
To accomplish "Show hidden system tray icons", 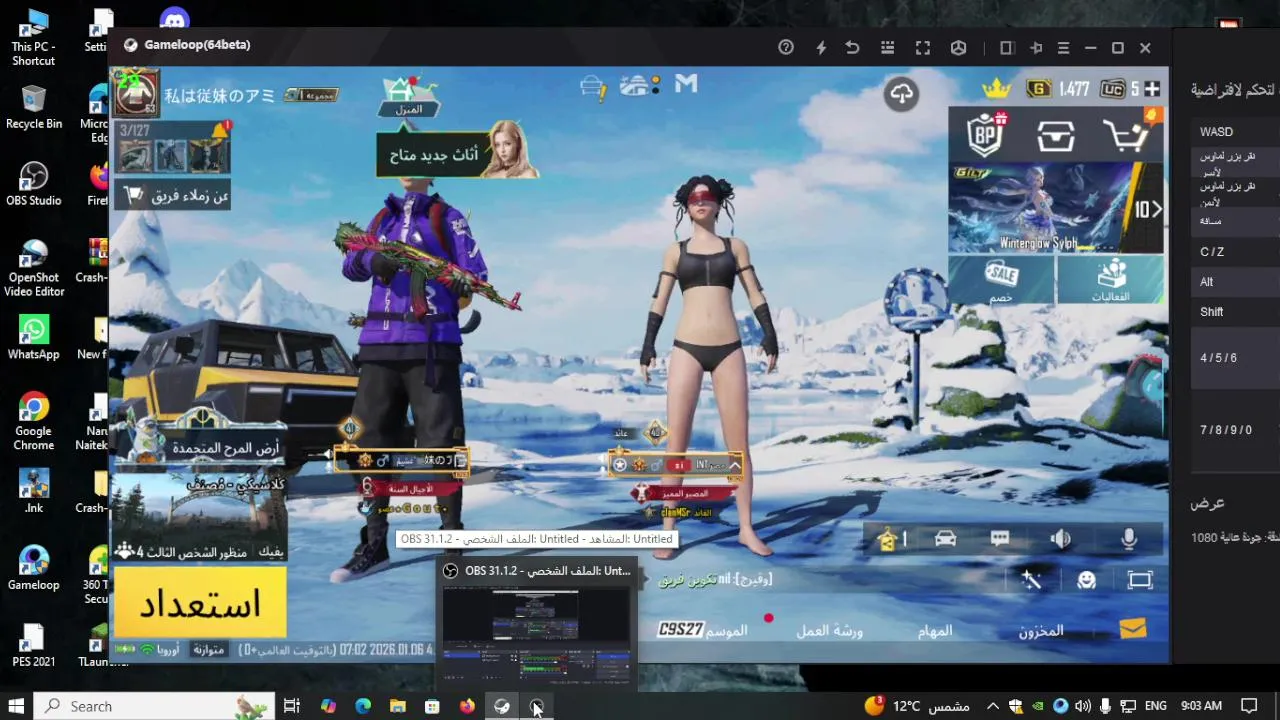I will tap(993, 706).
